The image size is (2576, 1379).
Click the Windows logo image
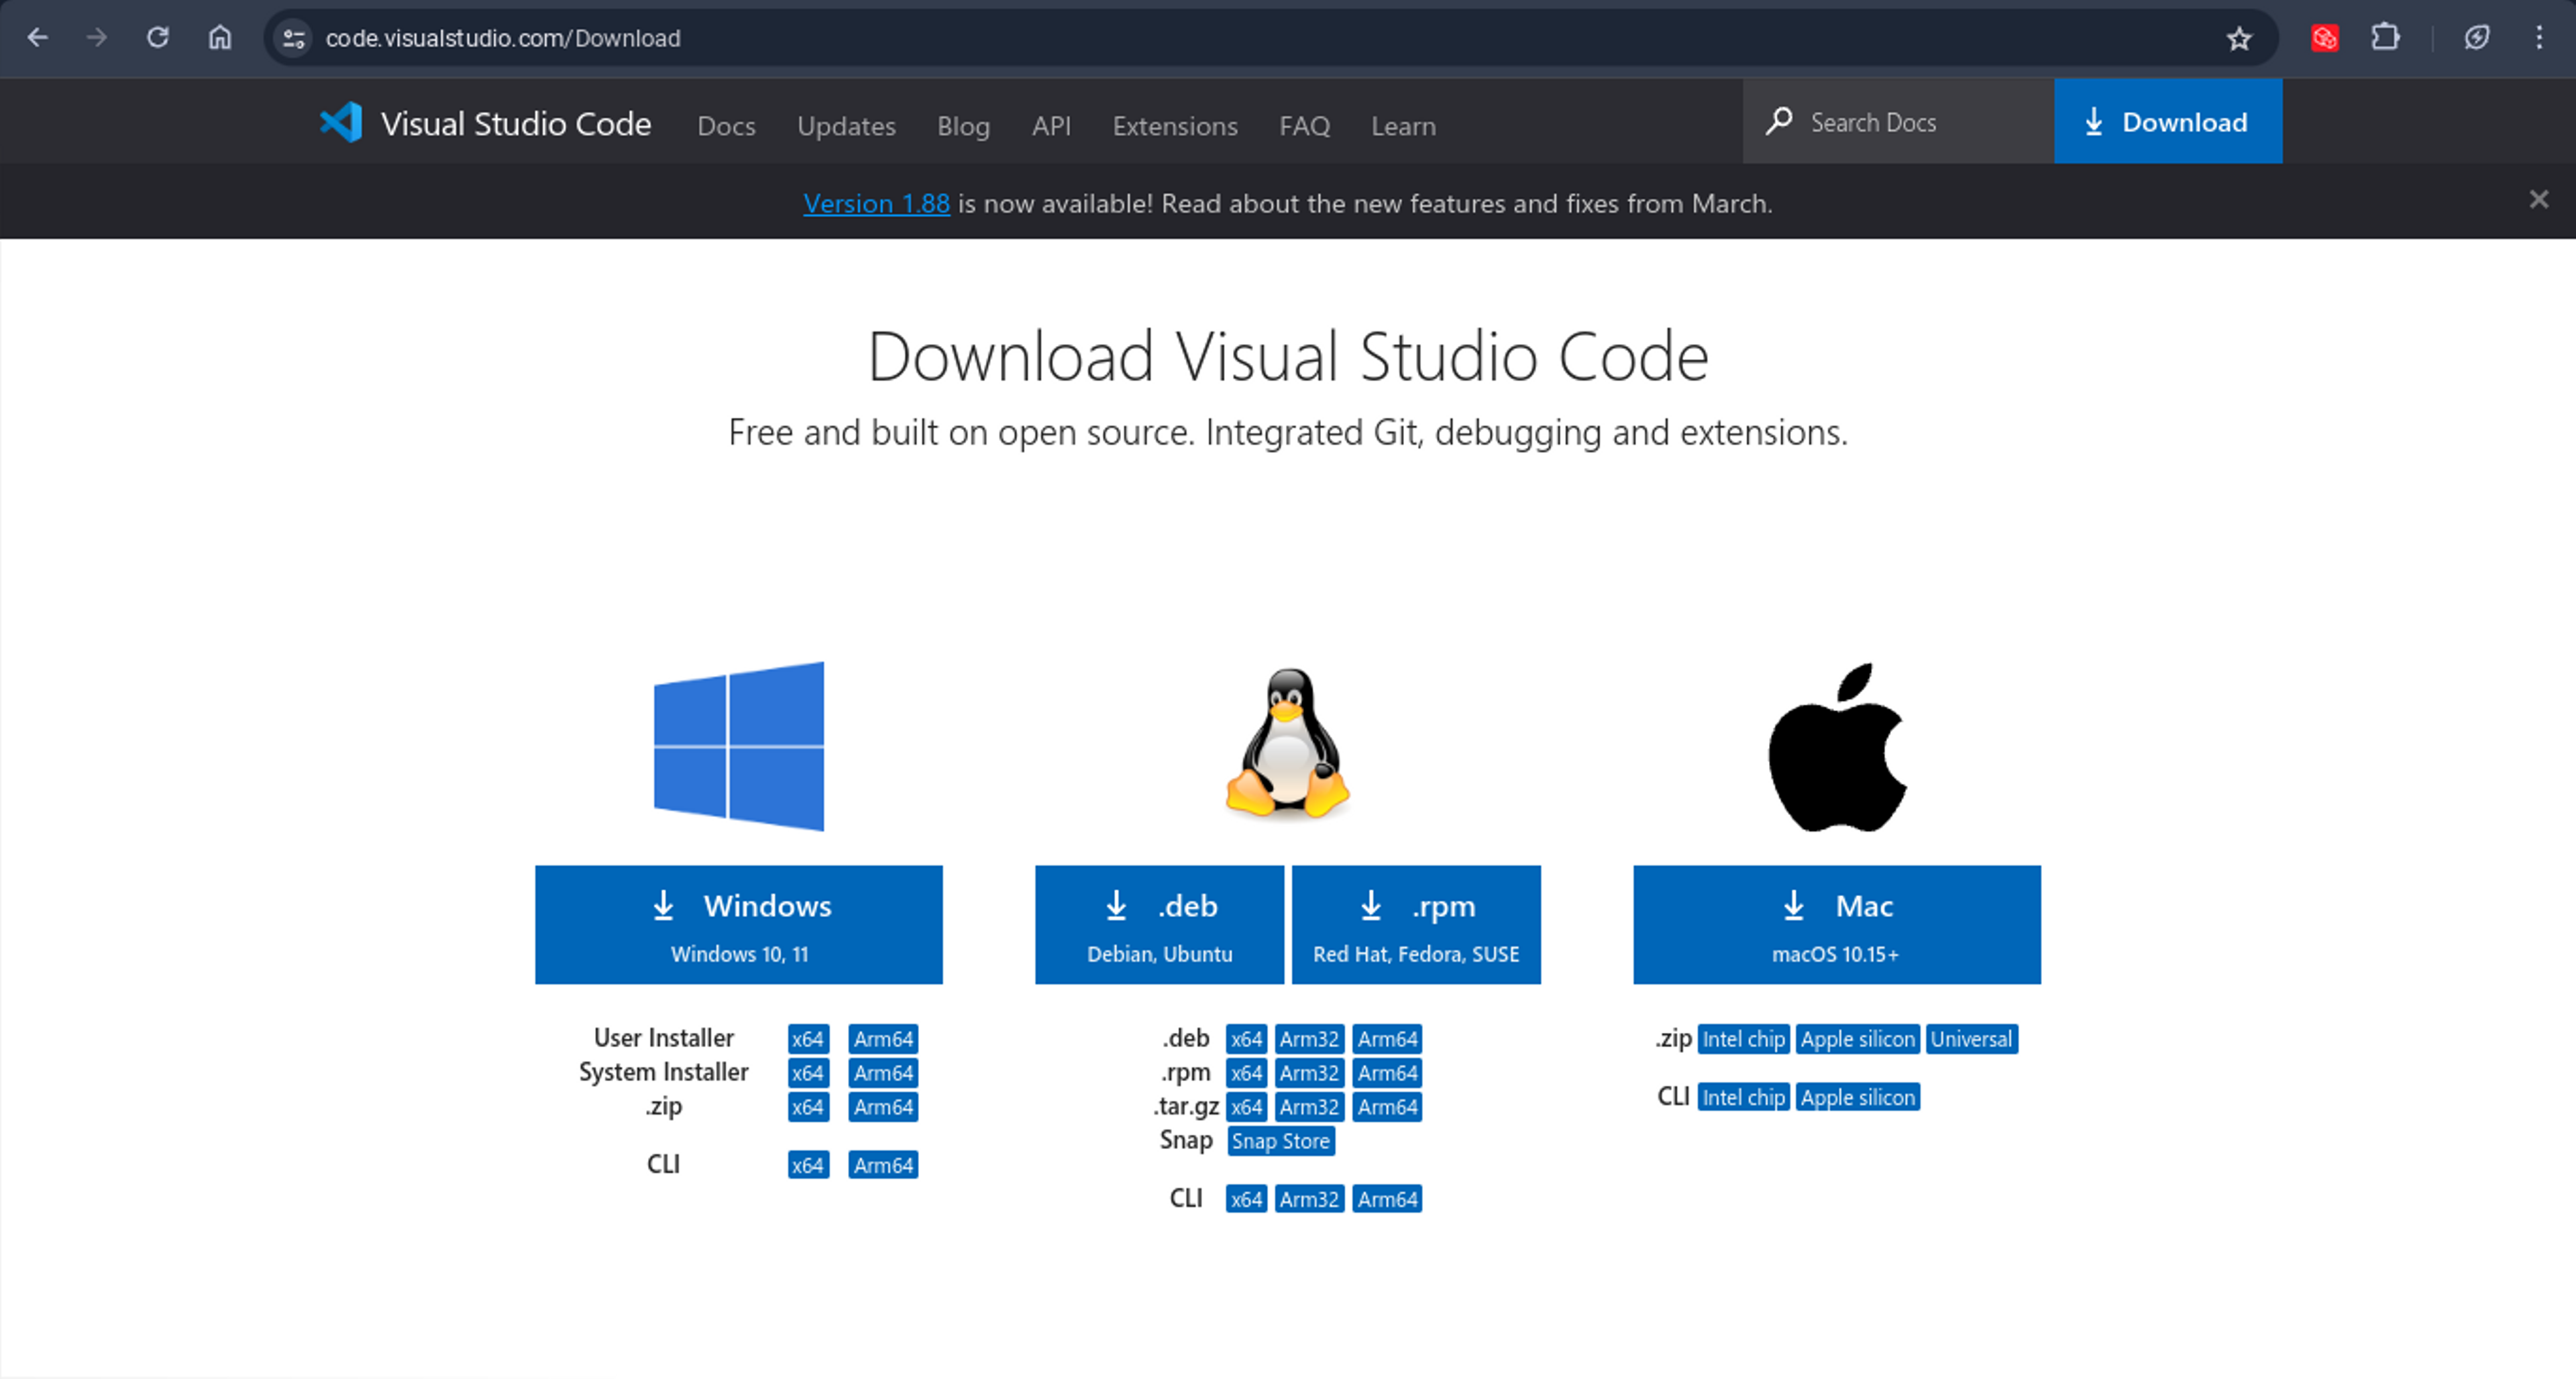(x=739, y=746)
